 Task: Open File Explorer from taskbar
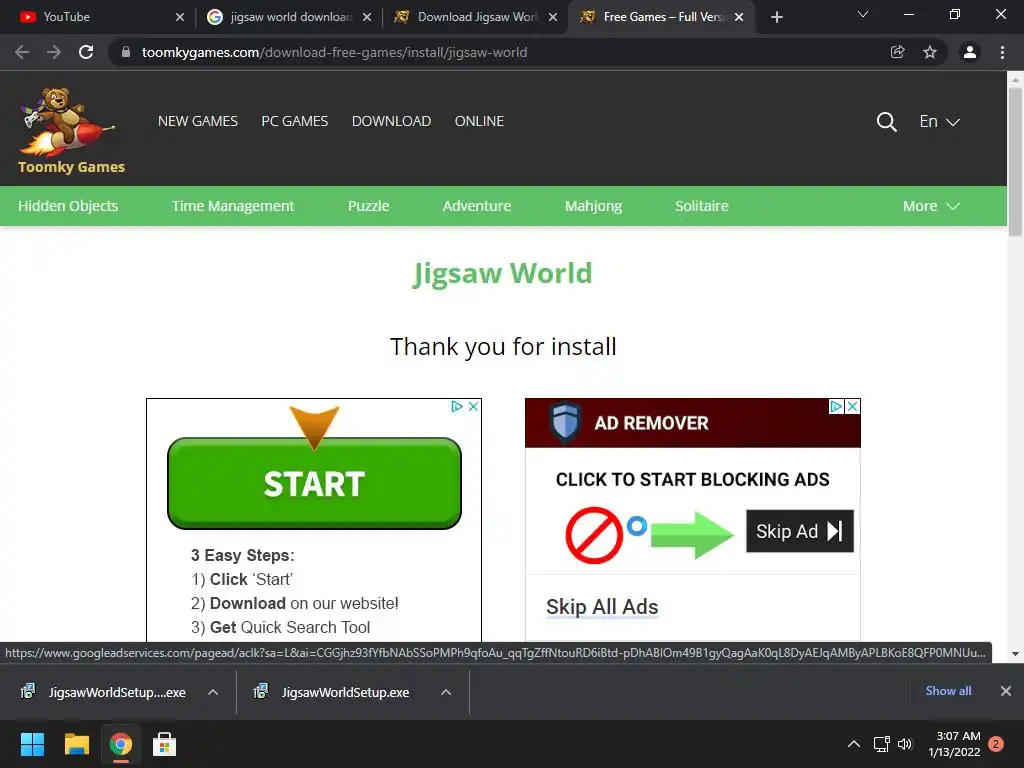pyautogui.click(x=76, y=744)
